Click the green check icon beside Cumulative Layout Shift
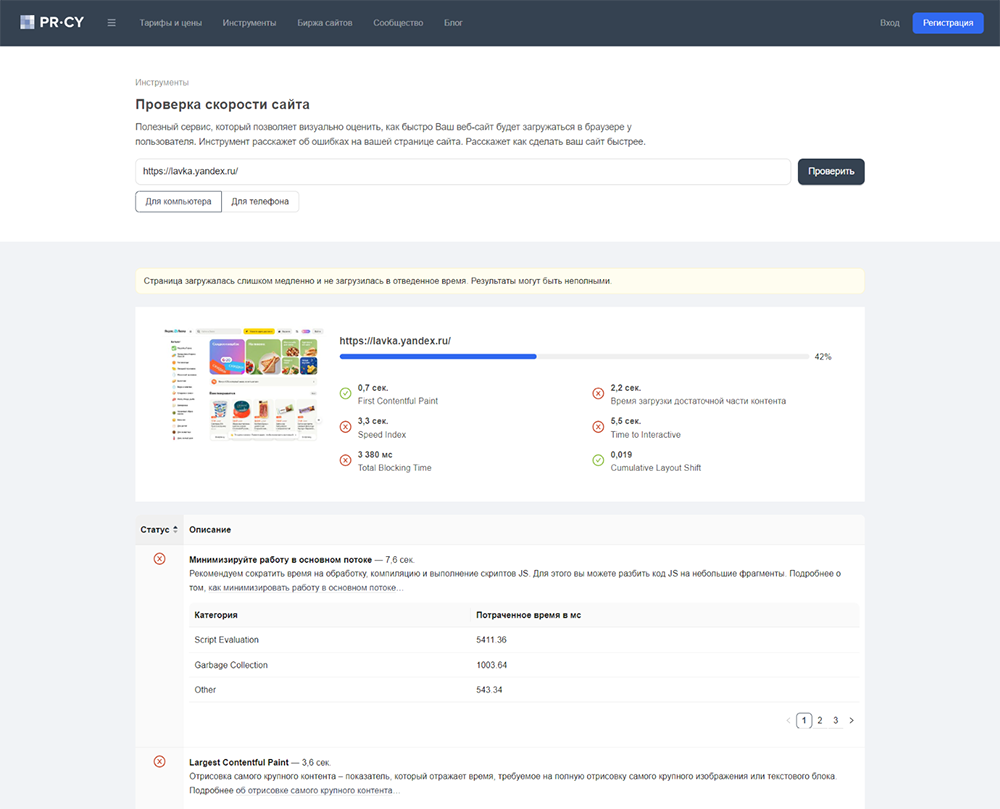Screen dimensions: 1000x809 pyautogui.click(x=598, y=460)
